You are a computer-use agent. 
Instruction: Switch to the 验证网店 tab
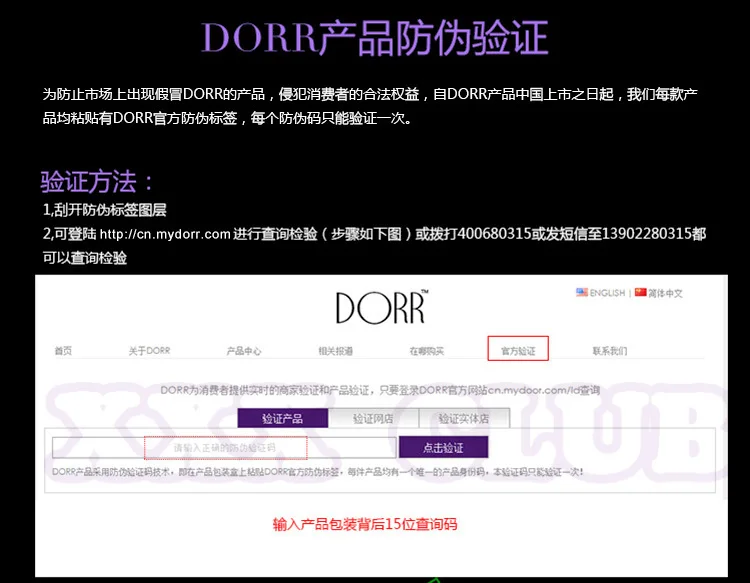coord(373,418)
